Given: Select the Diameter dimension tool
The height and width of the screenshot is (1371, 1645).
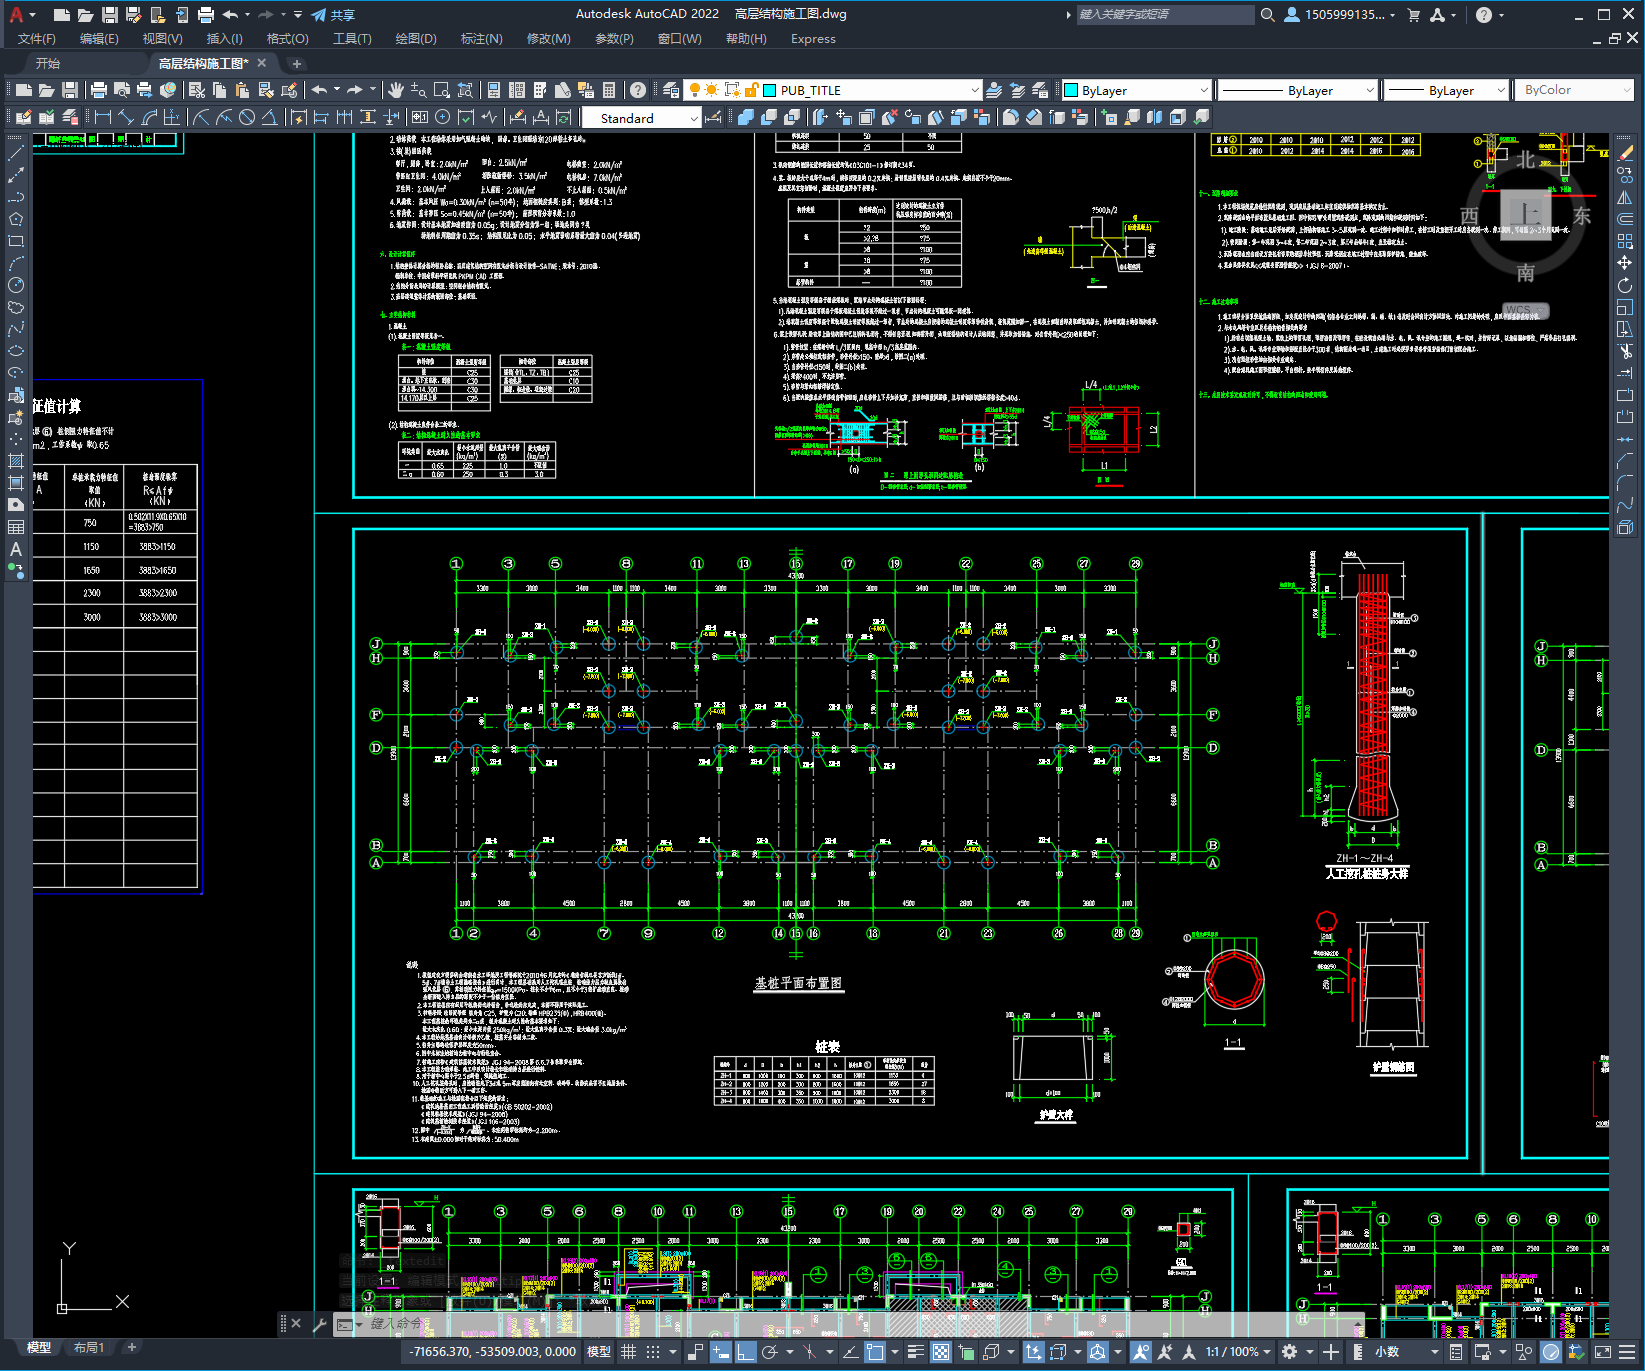Looking at the screenshot, I should (247, 117).
